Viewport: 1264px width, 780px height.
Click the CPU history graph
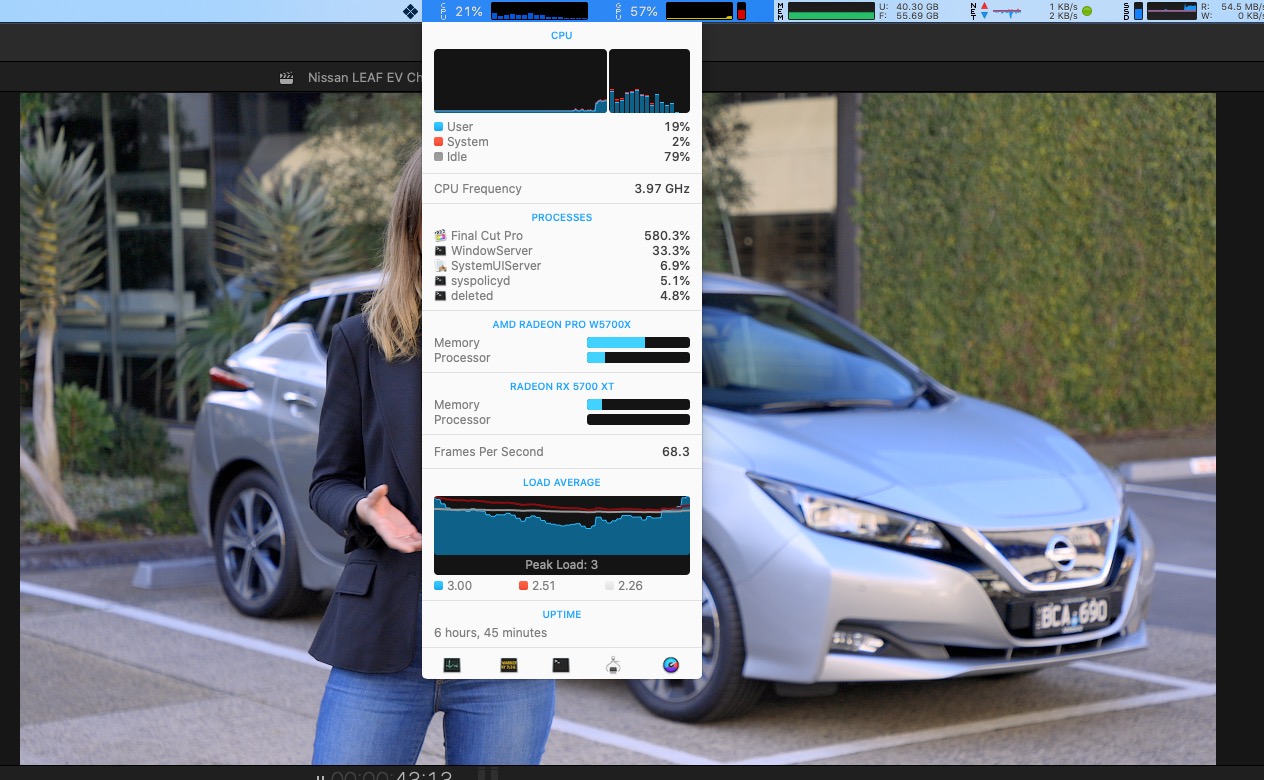point(520,81)
